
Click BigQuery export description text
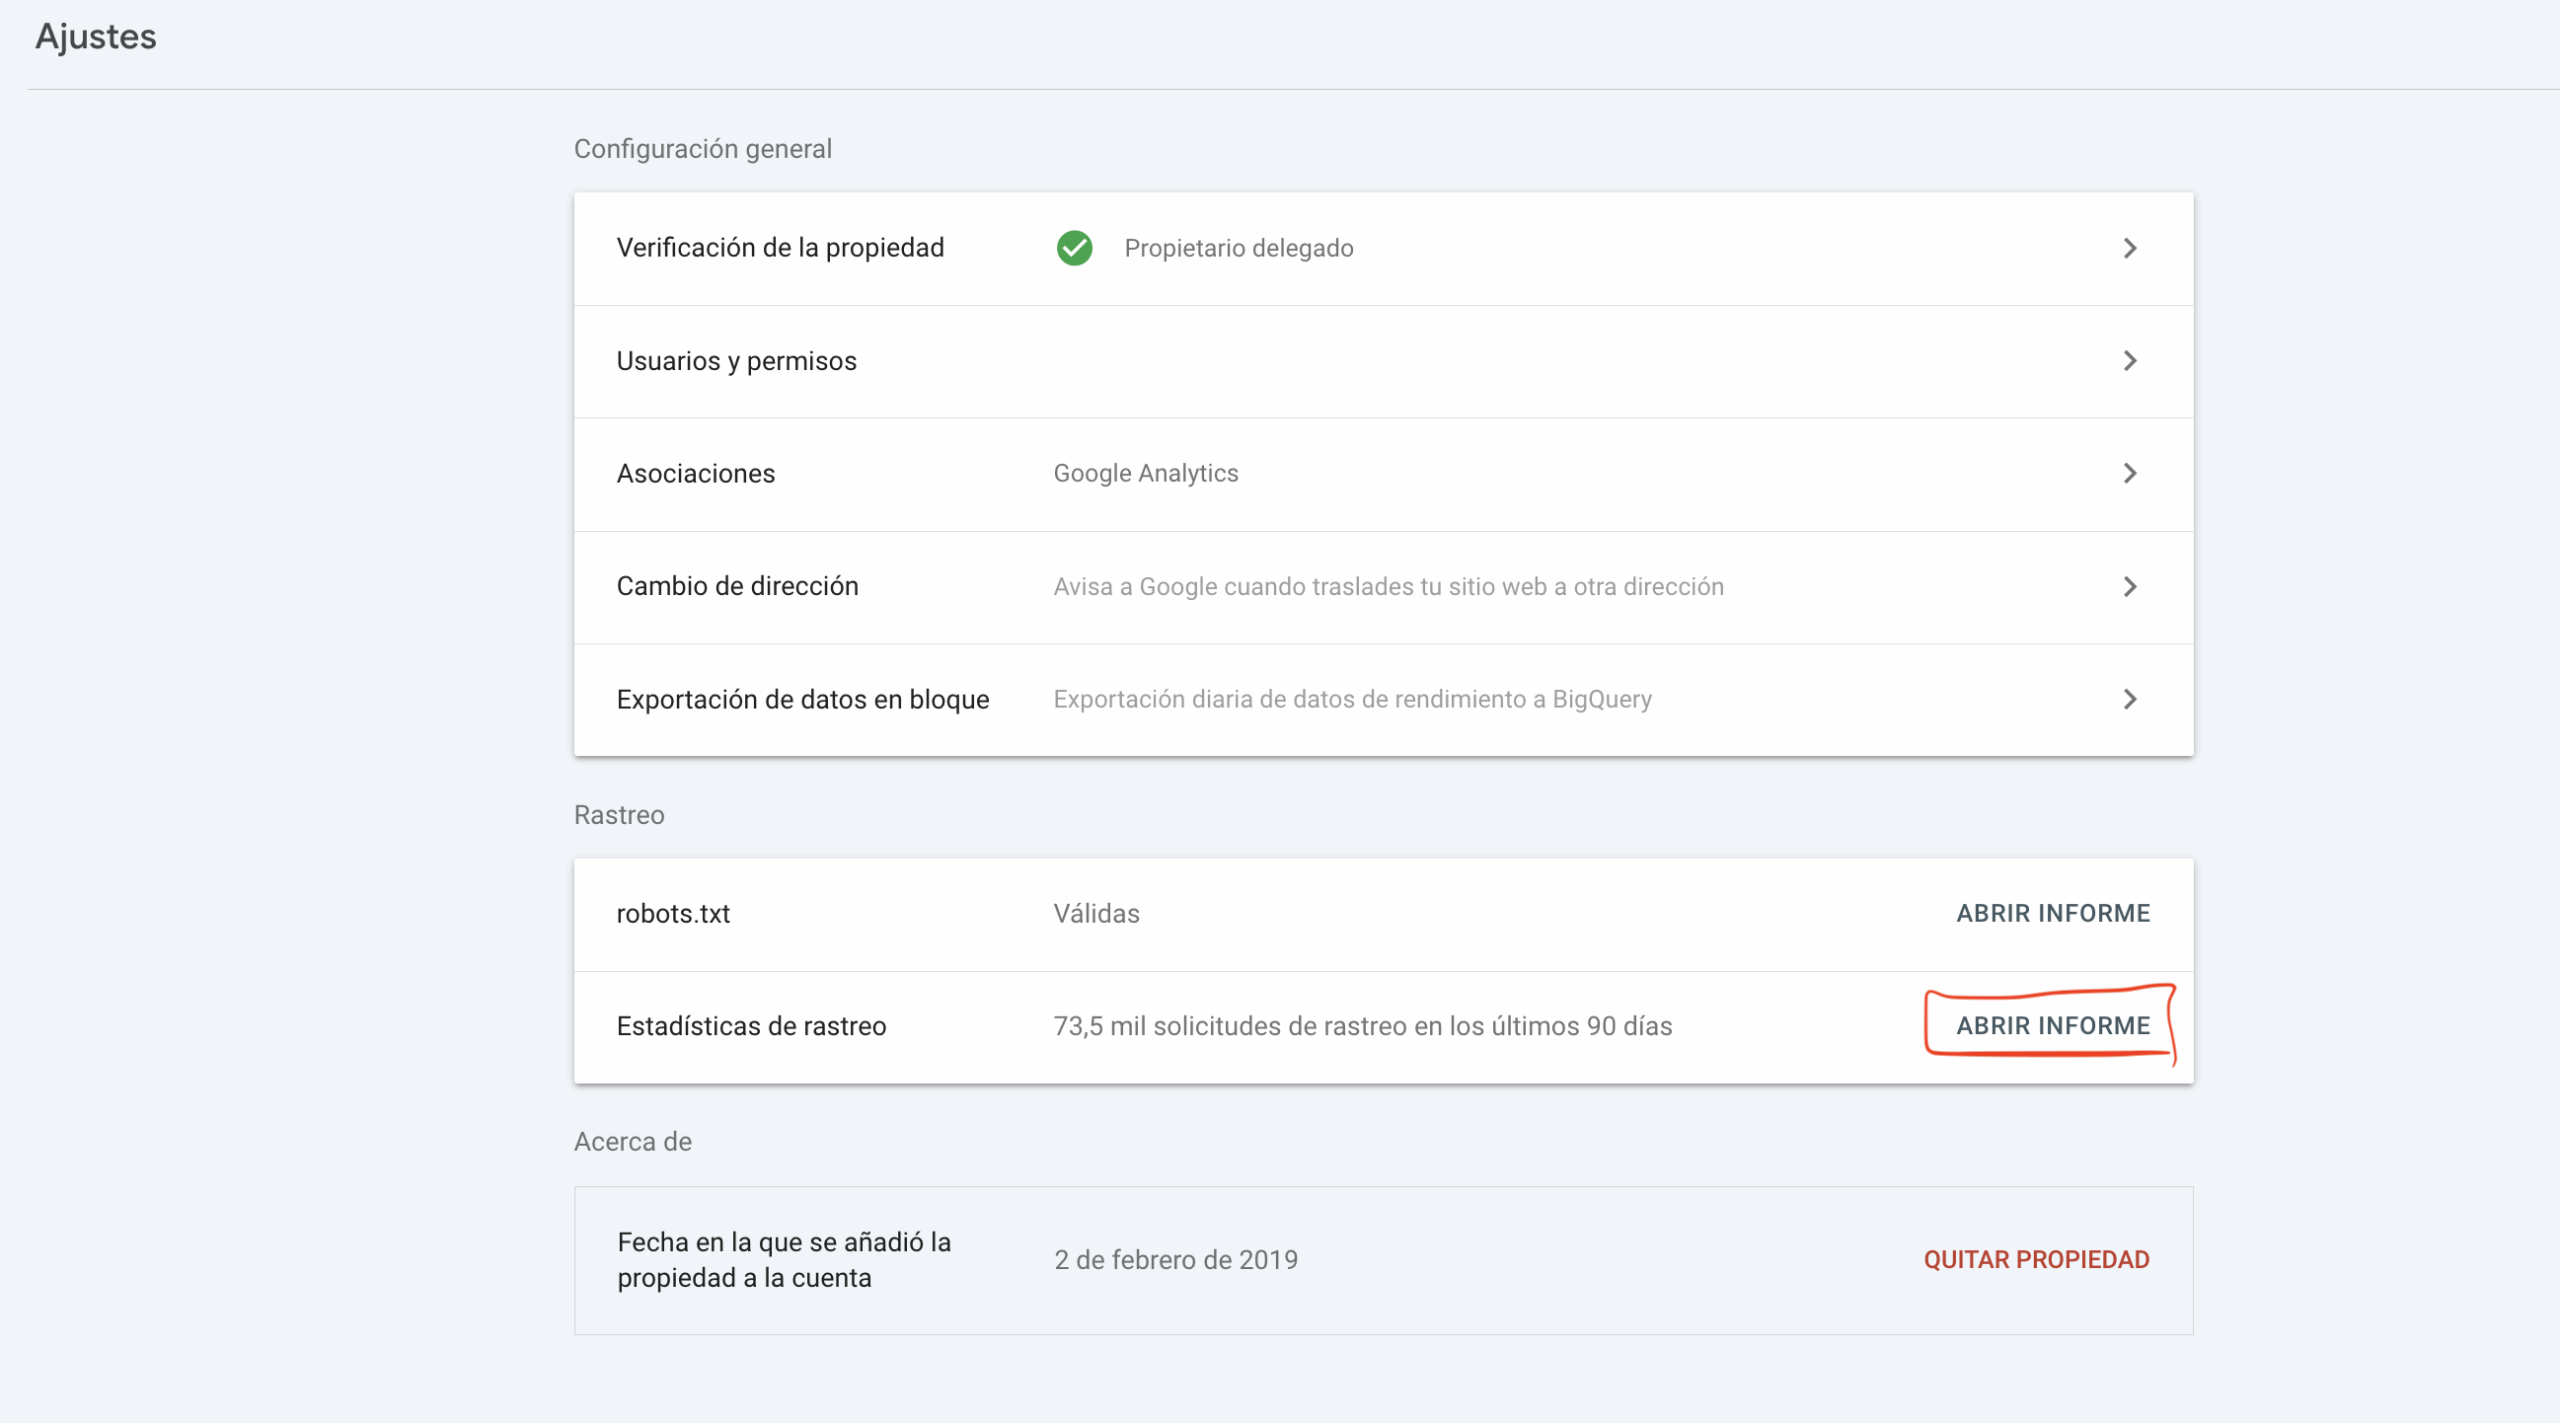tap(1352, 699)
